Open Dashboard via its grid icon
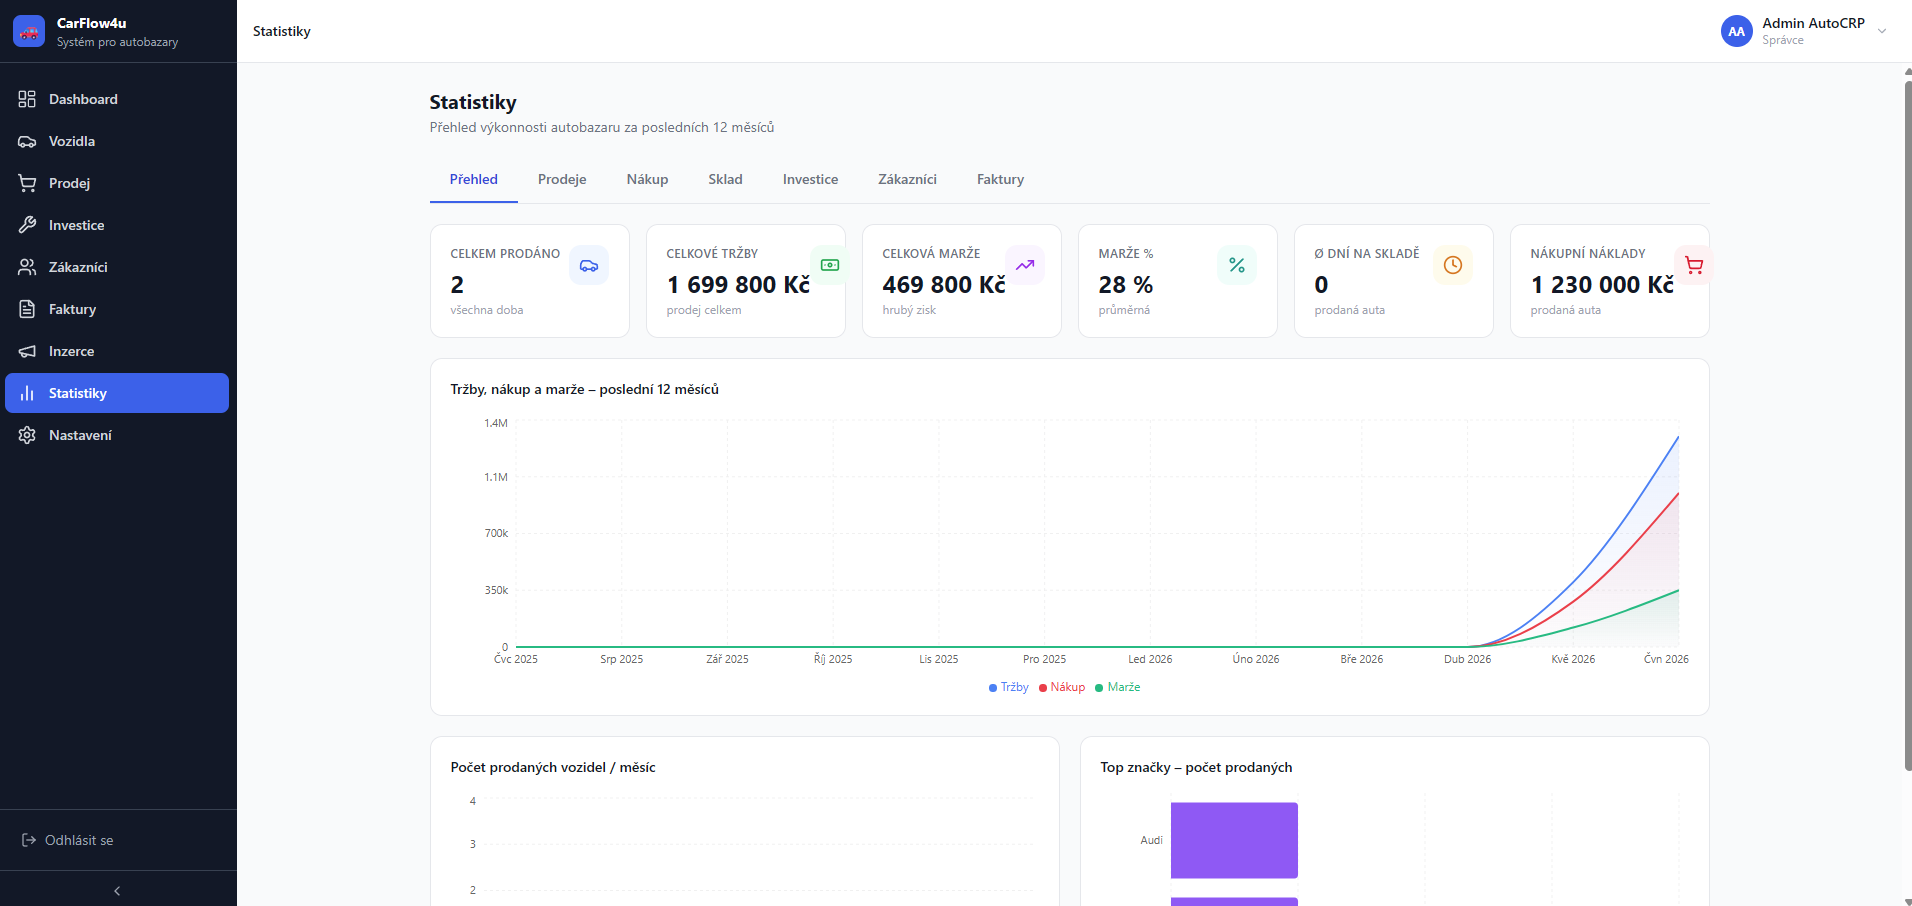 coord(27,99)
